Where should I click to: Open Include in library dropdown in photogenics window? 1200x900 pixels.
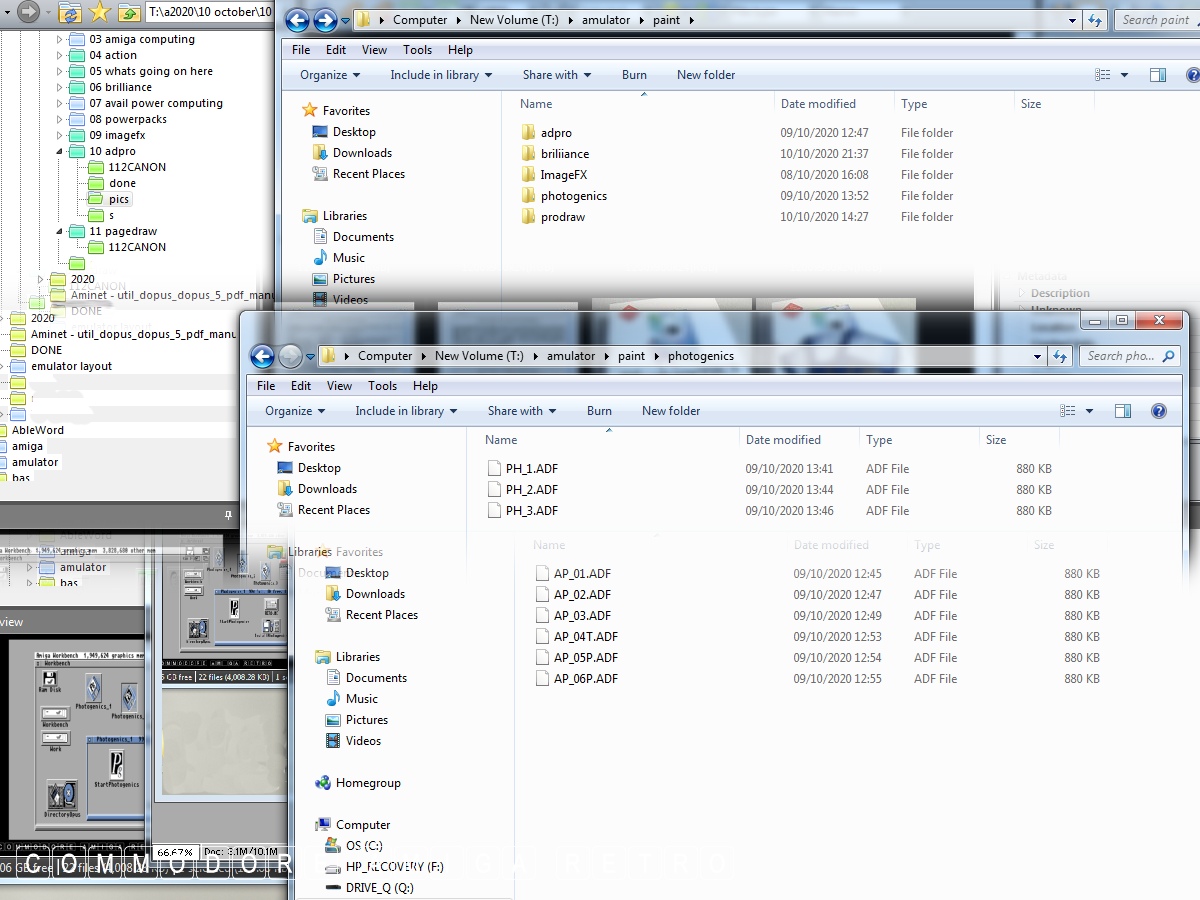[x=405, y=411]
